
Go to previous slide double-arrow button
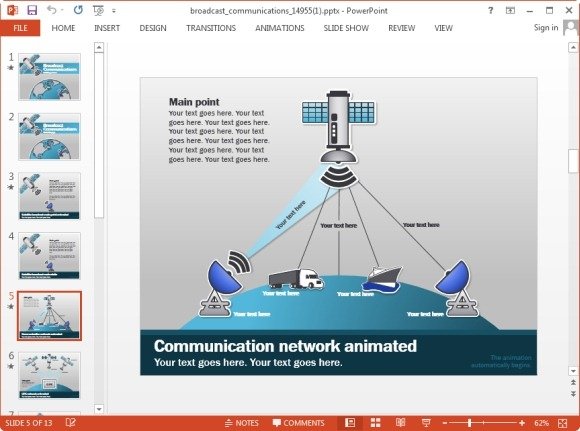click(x=573, y=383)
